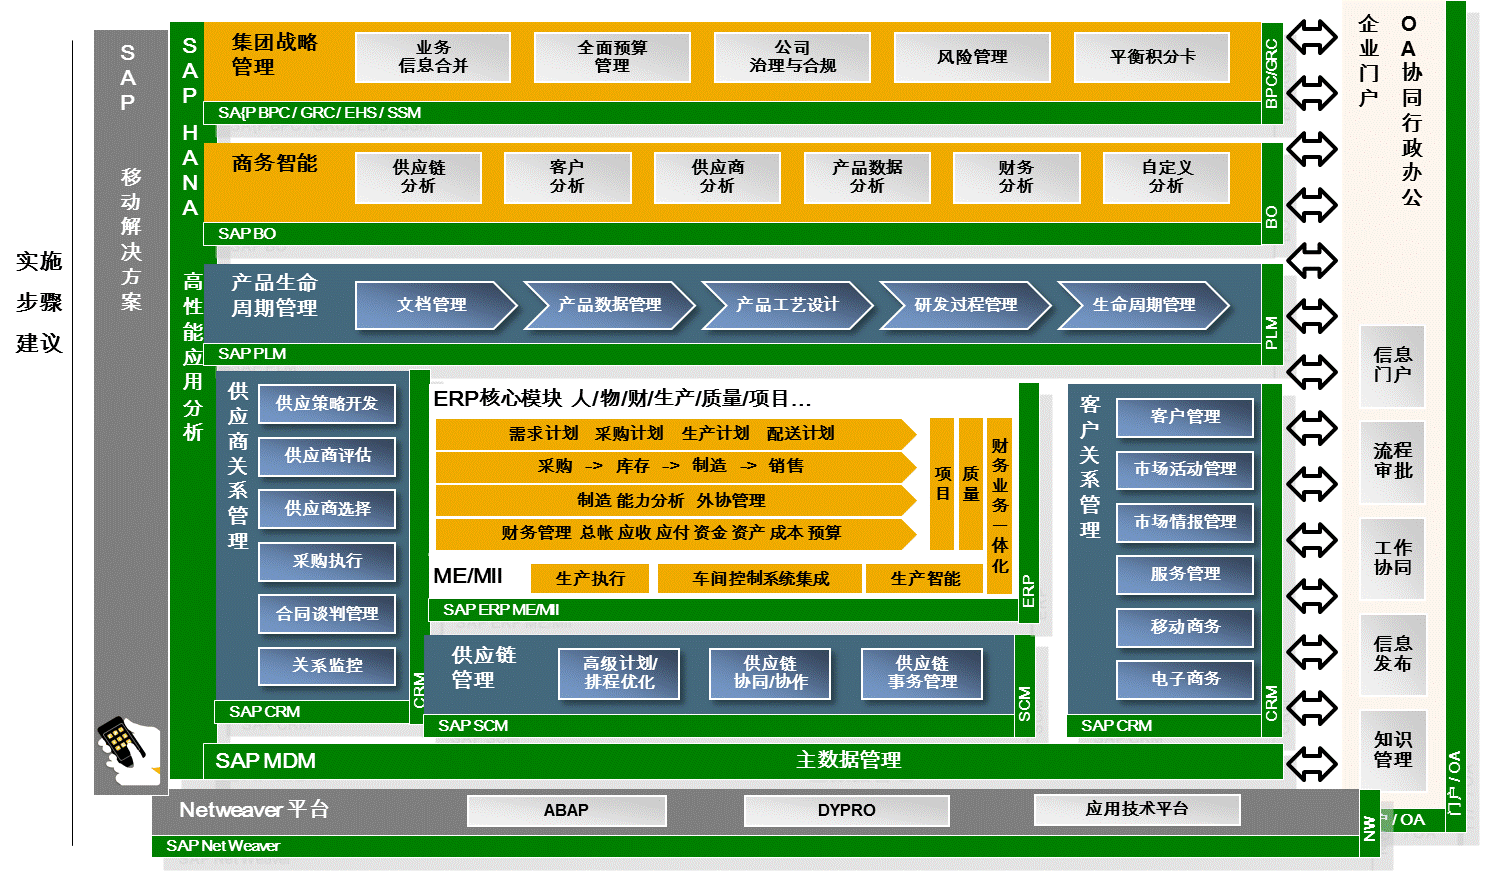Click the 业务信息合并 box

(433, 57)
